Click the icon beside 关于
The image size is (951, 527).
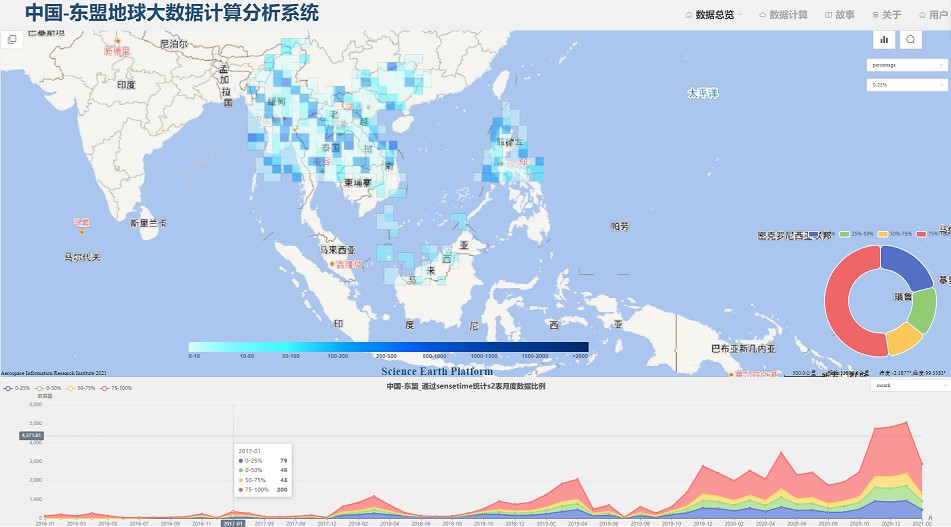coord(876,15)
